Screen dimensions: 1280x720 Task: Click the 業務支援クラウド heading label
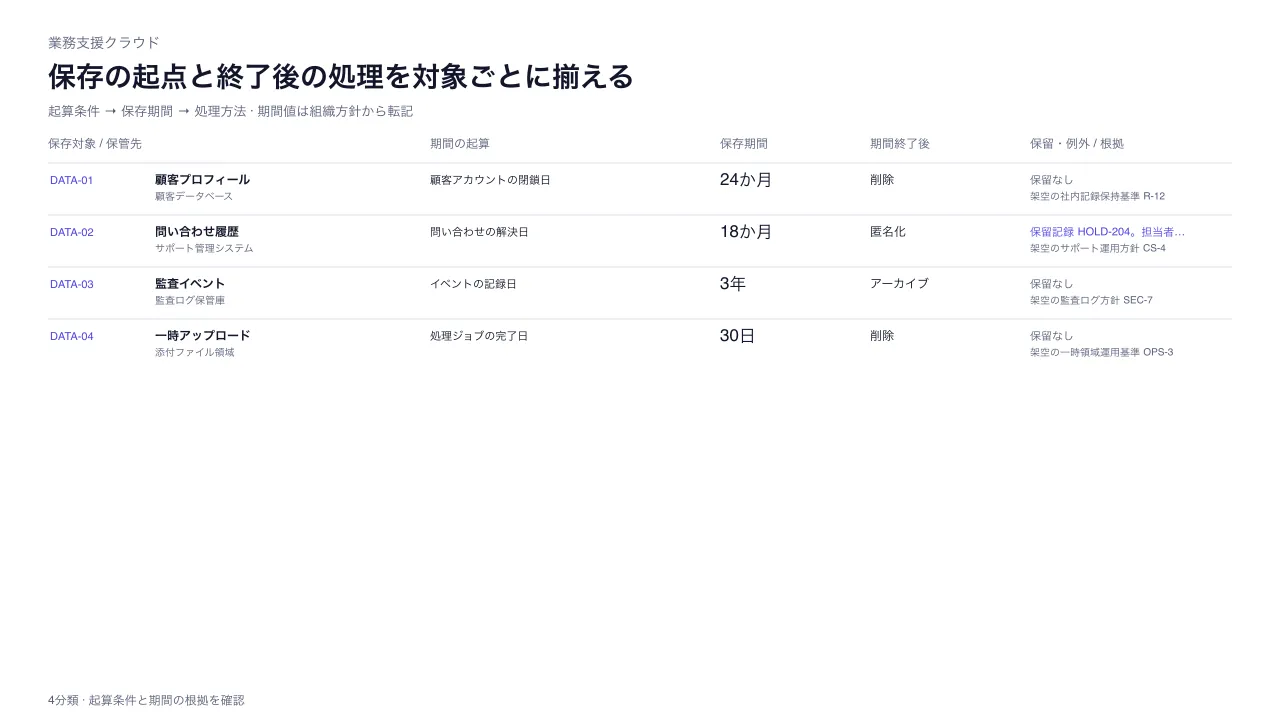click(104, 42)
